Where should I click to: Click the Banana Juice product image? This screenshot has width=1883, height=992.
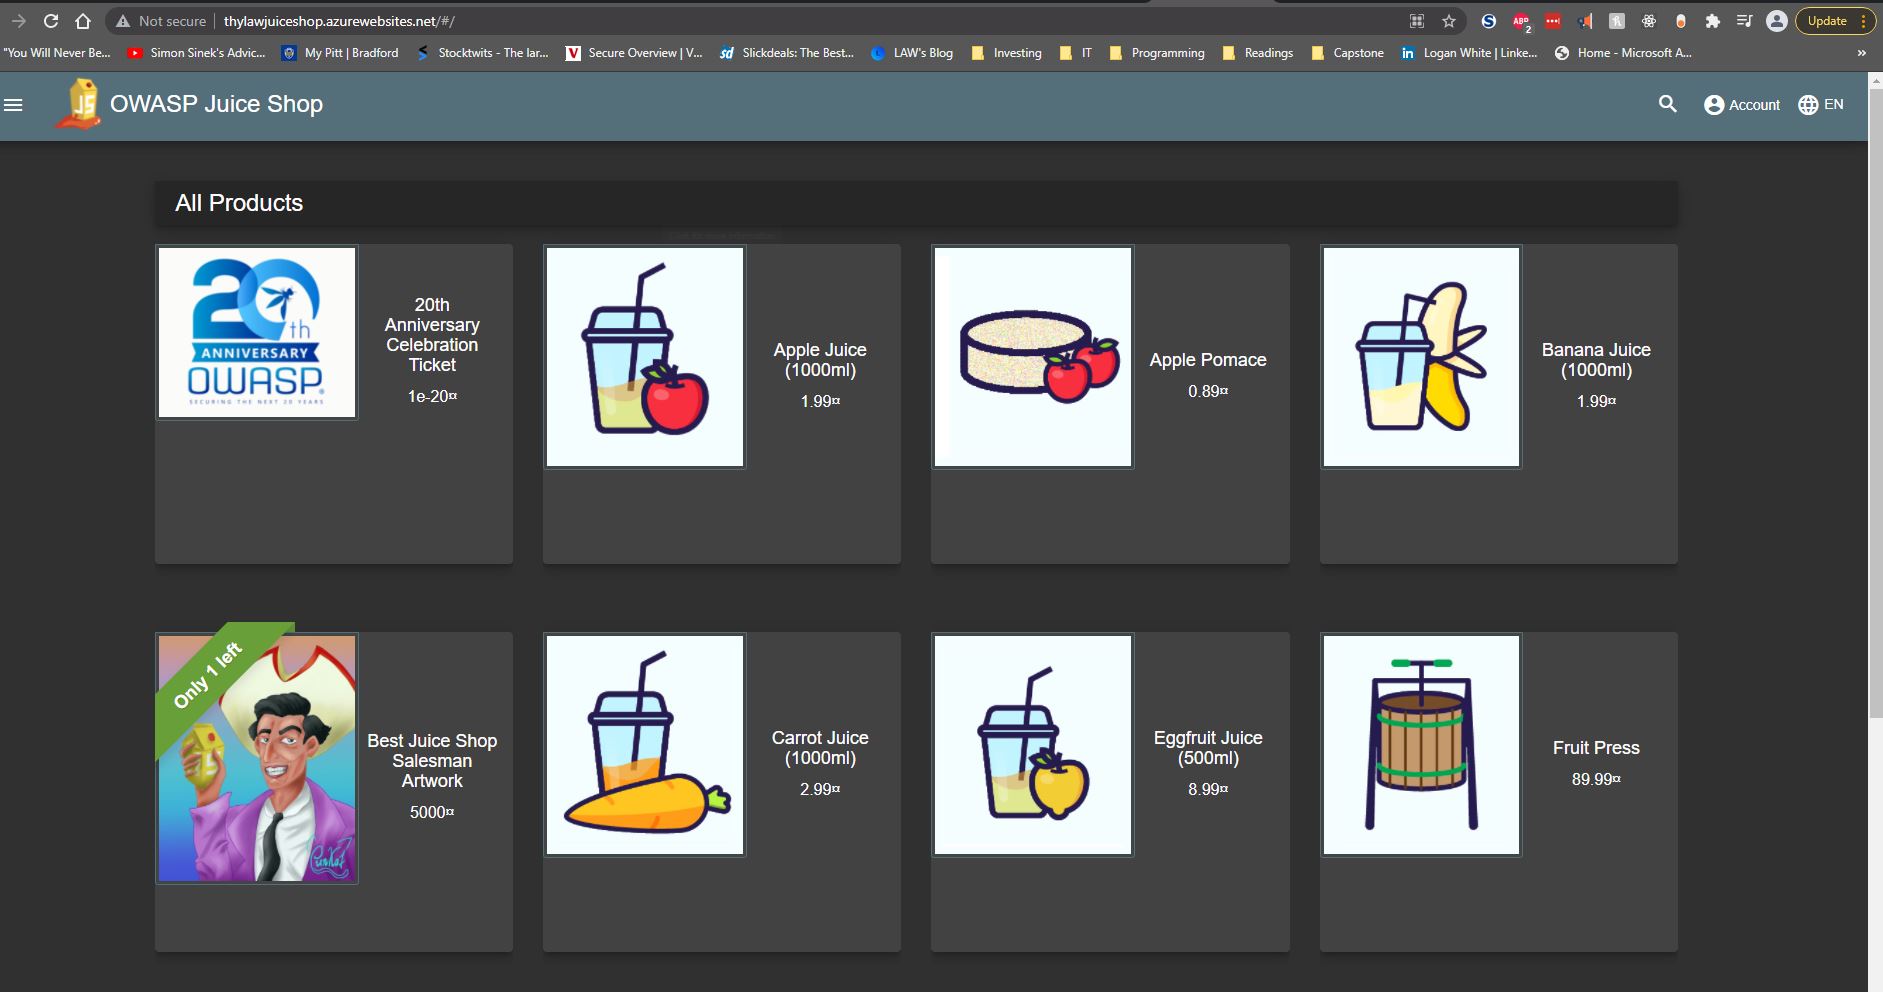pyautogui.click(x=1421, y=357)
